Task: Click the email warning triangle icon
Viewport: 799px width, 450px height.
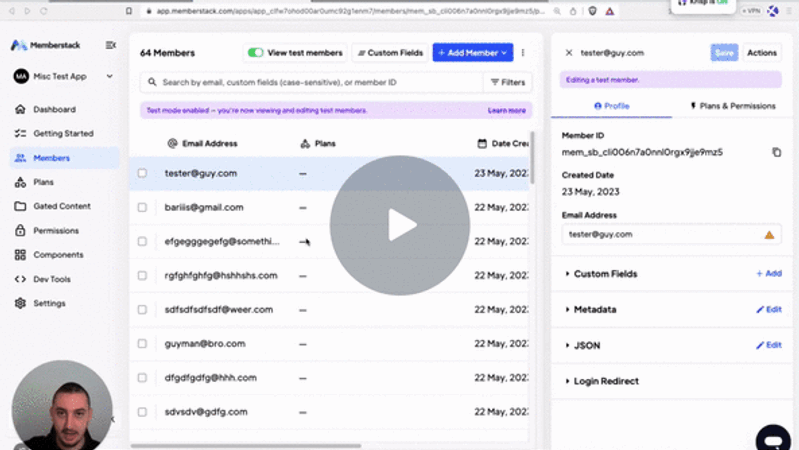Action: click(769, 235)
